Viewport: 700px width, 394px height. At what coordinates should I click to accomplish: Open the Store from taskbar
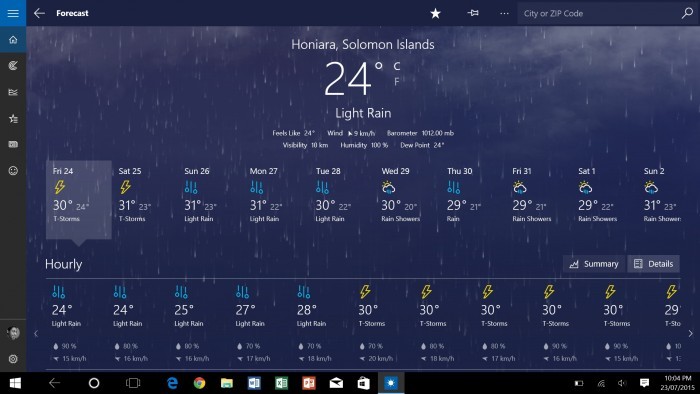click(x=363, y=383)
